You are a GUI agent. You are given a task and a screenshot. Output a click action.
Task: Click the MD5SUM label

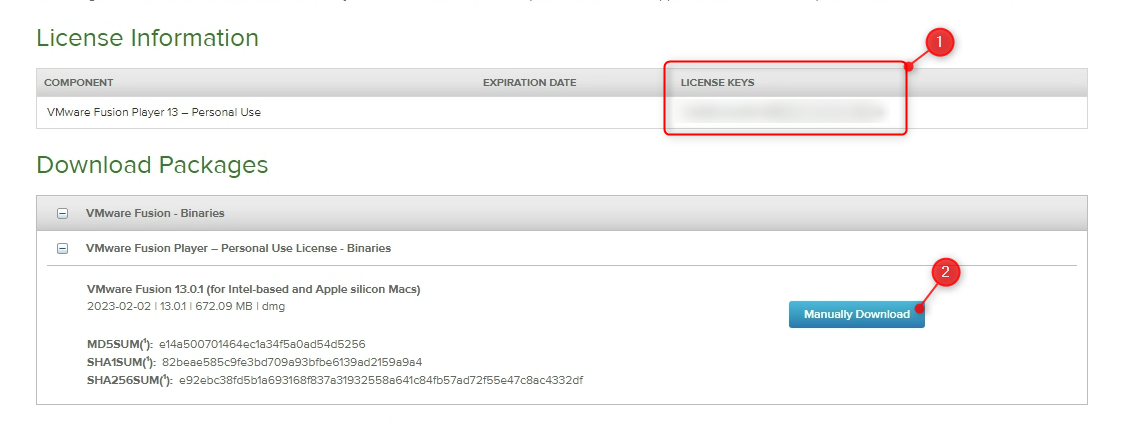(x=120, y=344)
